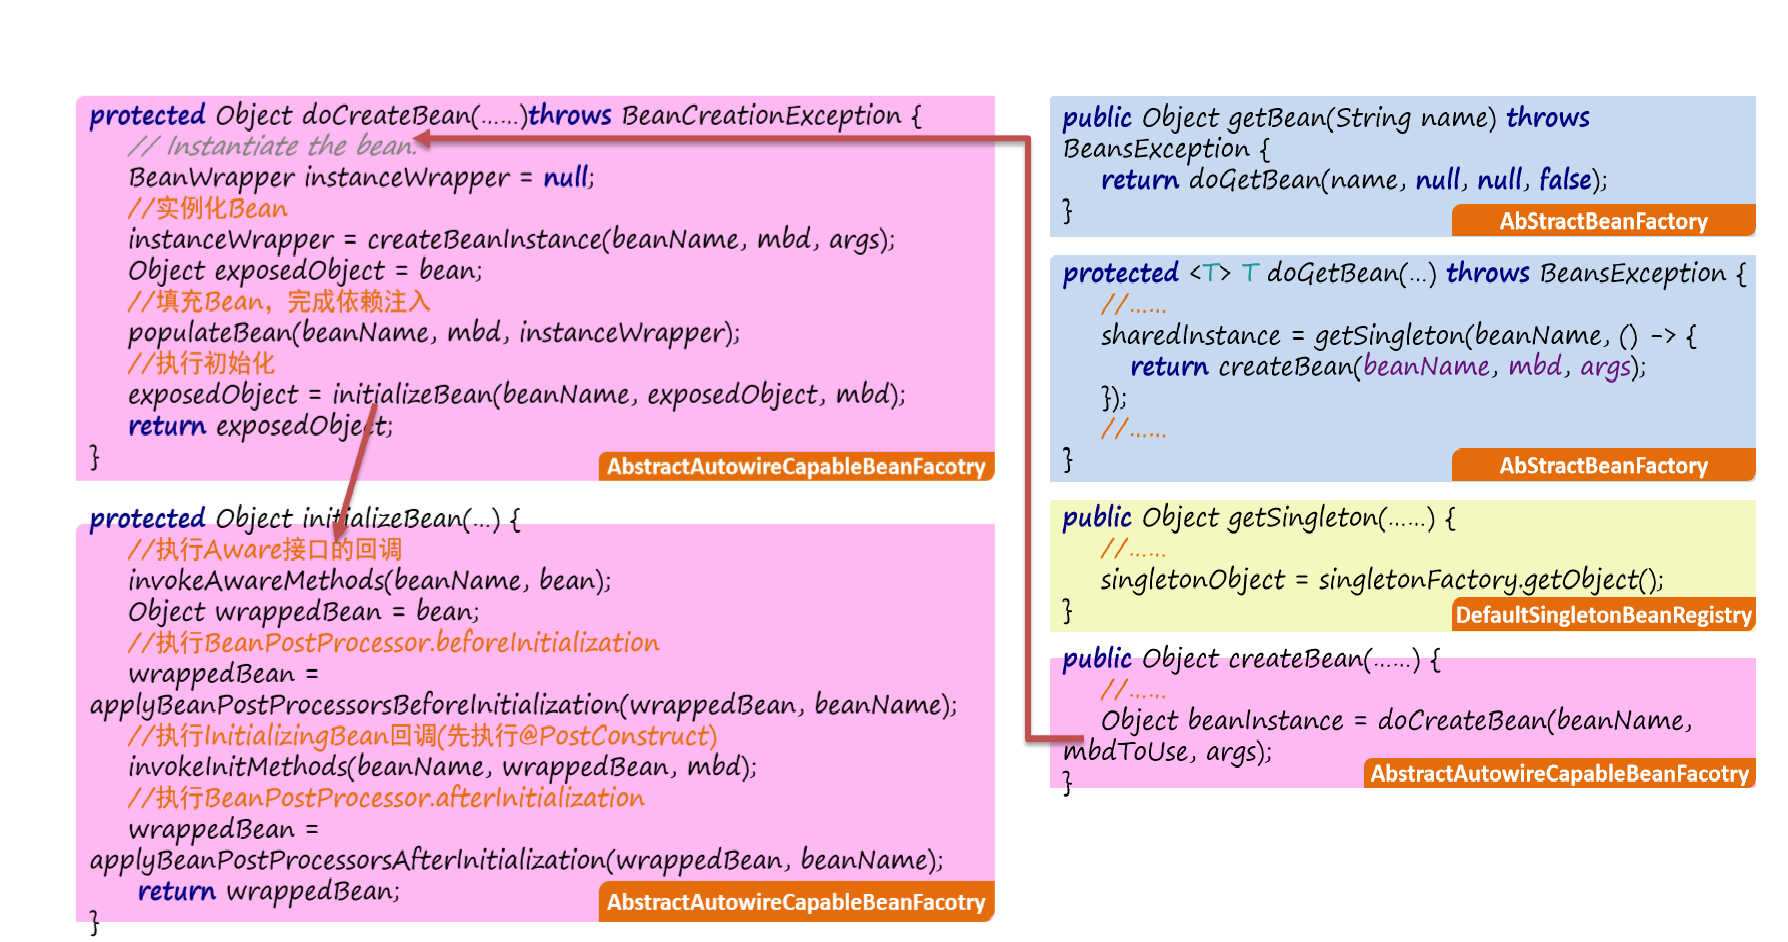Click the 'public Object getSingleton(......)' signature

tap(1259, 518)
